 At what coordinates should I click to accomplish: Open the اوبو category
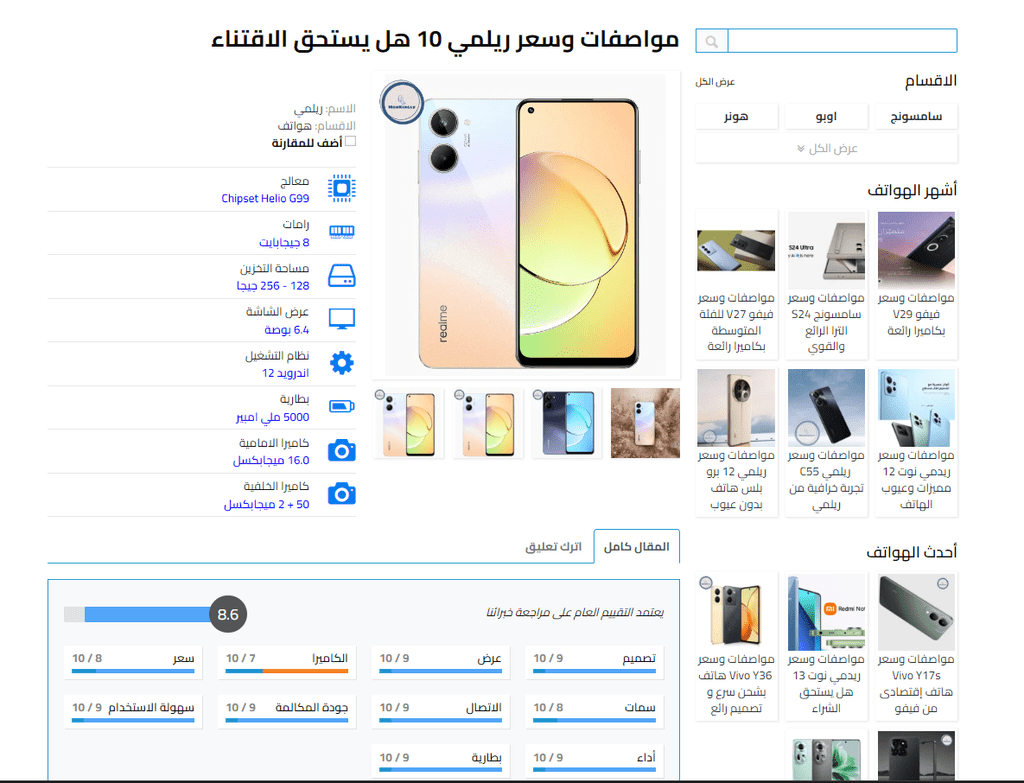(x=826, y=116)
